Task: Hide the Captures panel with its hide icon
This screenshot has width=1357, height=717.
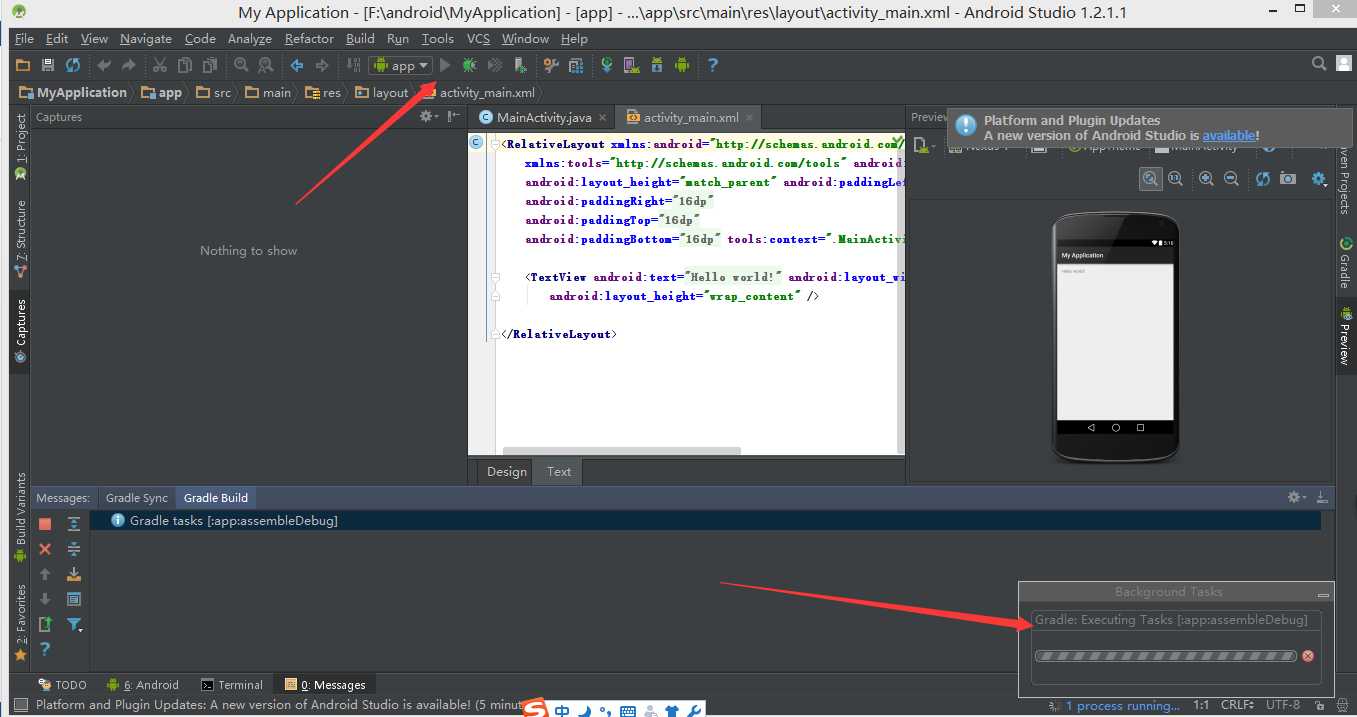Action: coord(454,117)
